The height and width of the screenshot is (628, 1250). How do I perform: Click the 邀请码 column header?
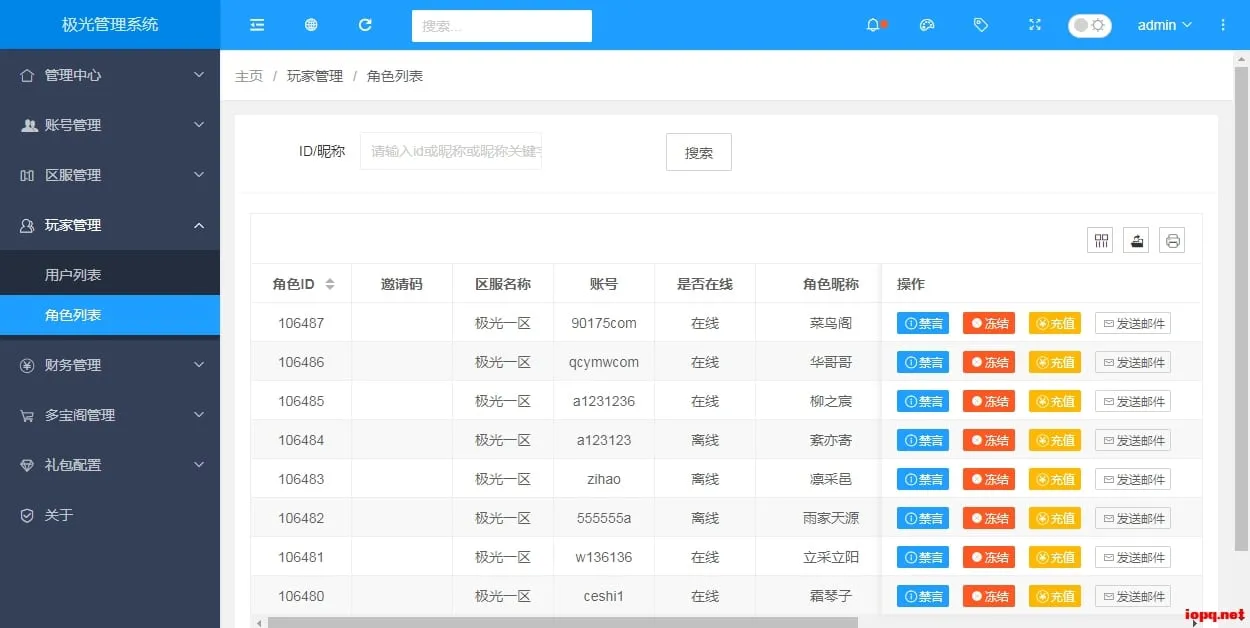[x=402, y=284]
